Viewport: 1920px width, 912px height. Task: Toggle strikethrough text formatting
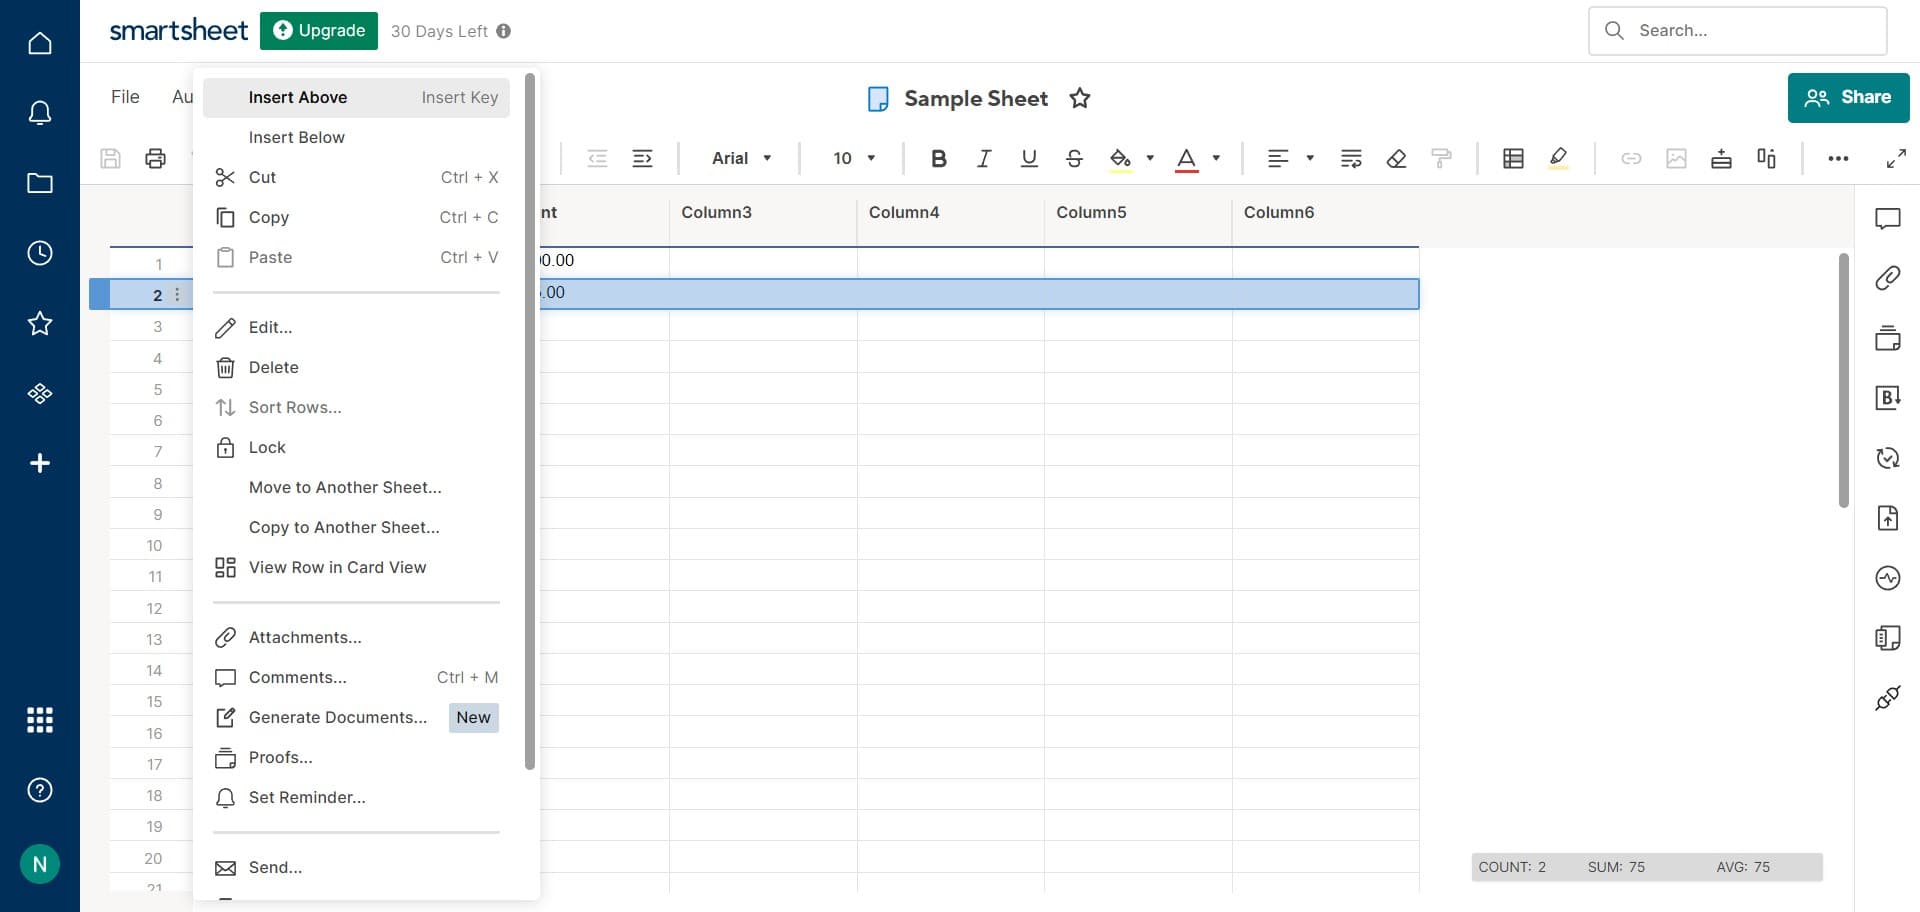tap(1074, 158)
